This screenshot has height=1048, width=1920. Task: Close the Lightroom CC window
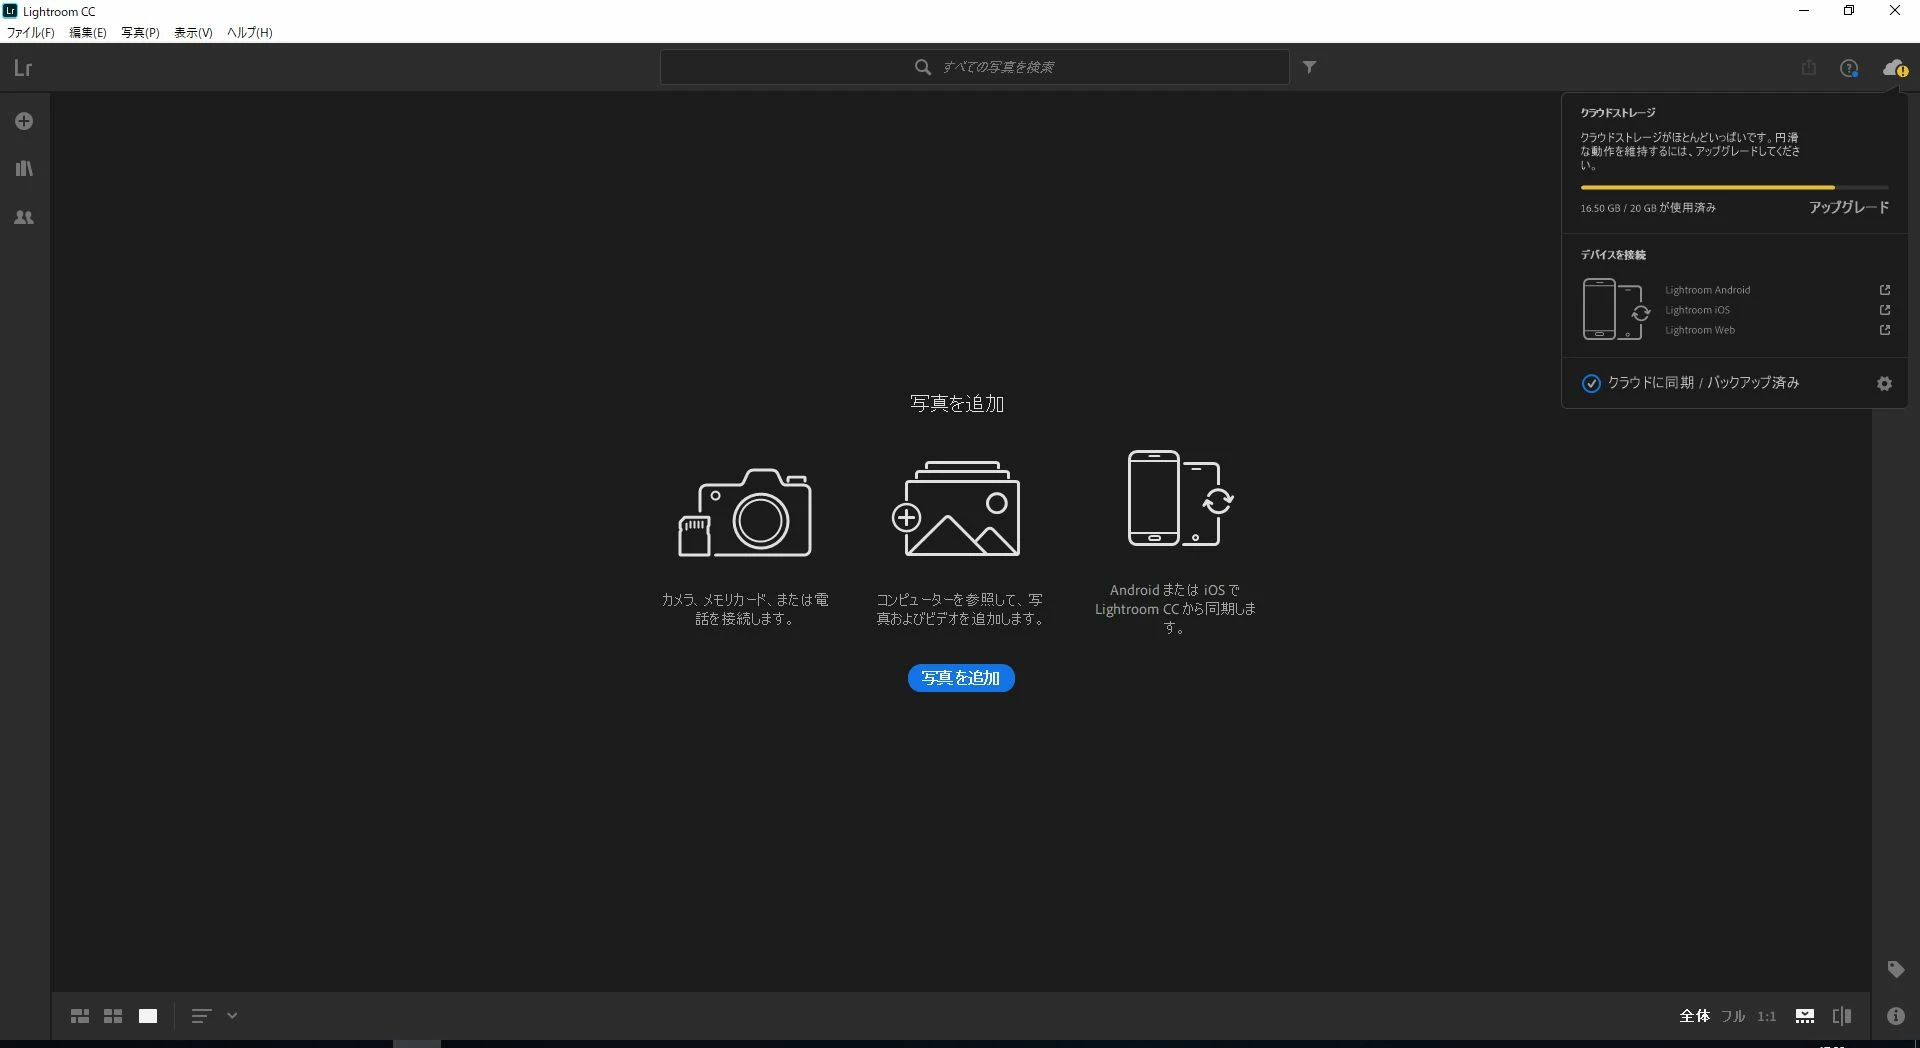click(1894, 11)
